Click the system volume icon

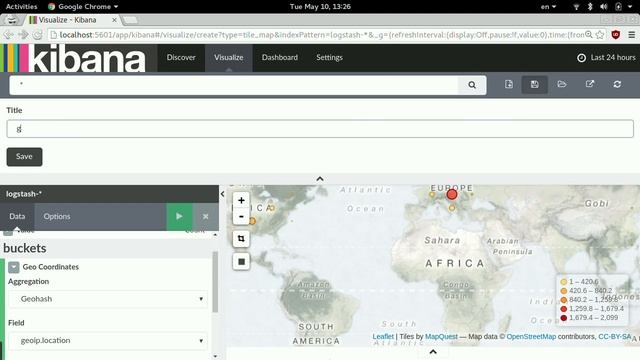604,7
